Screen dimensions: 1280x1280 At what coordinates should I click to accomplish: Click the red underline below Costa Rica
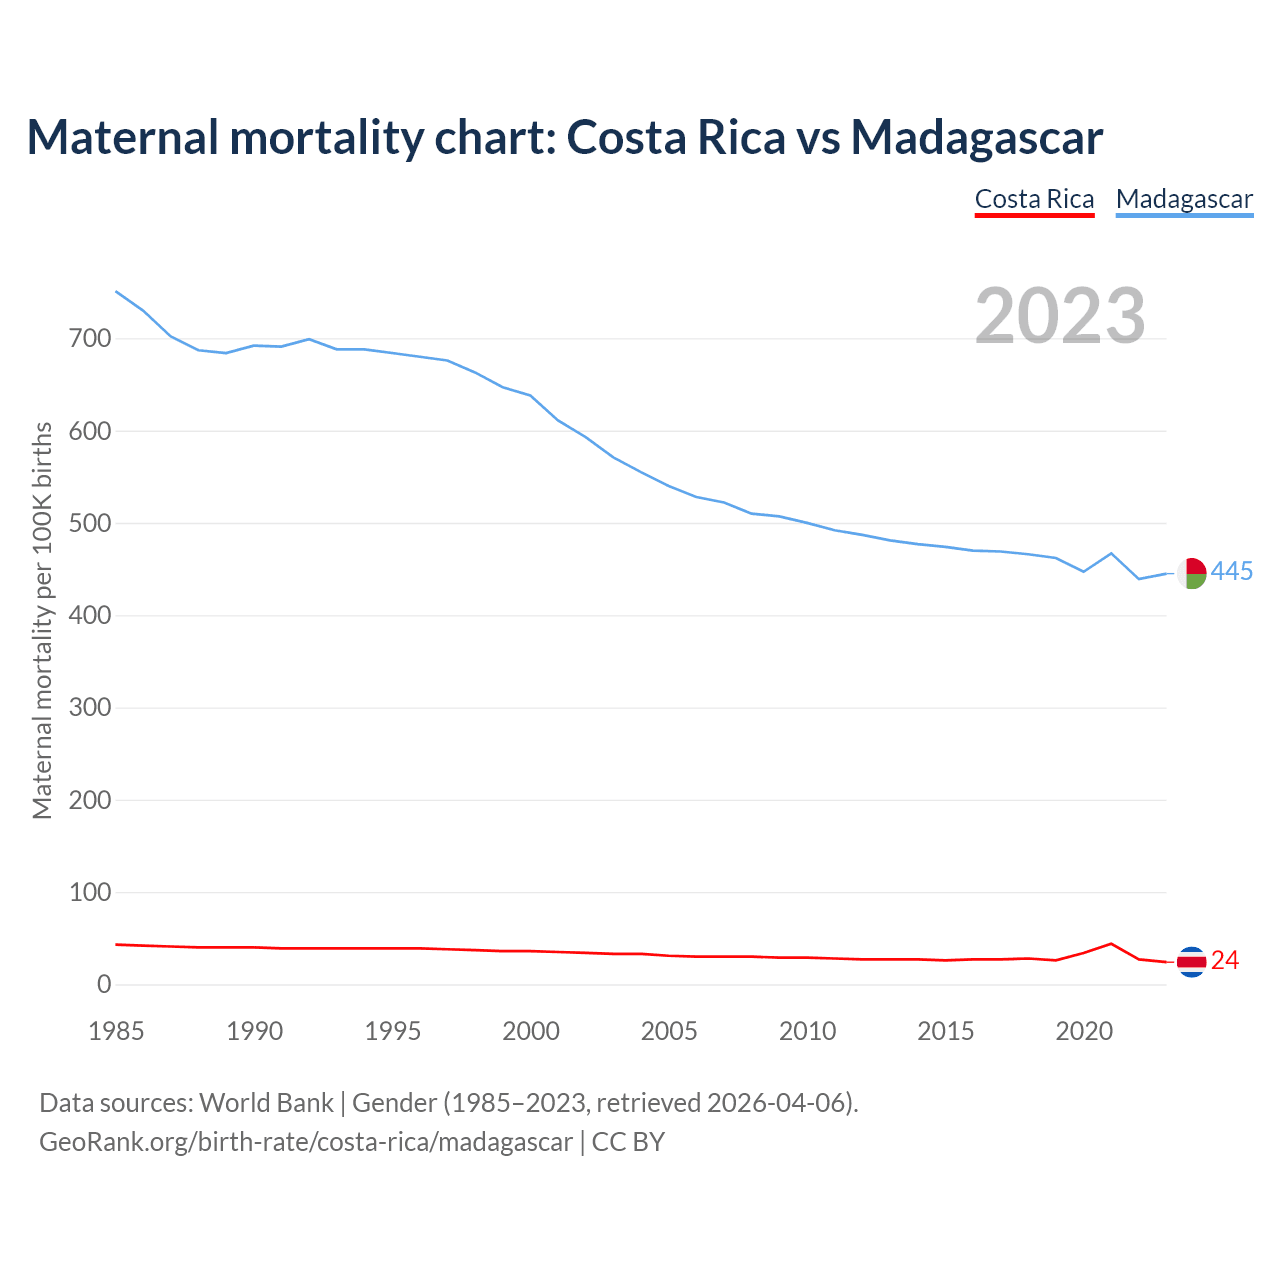(x=1034, y=215)
